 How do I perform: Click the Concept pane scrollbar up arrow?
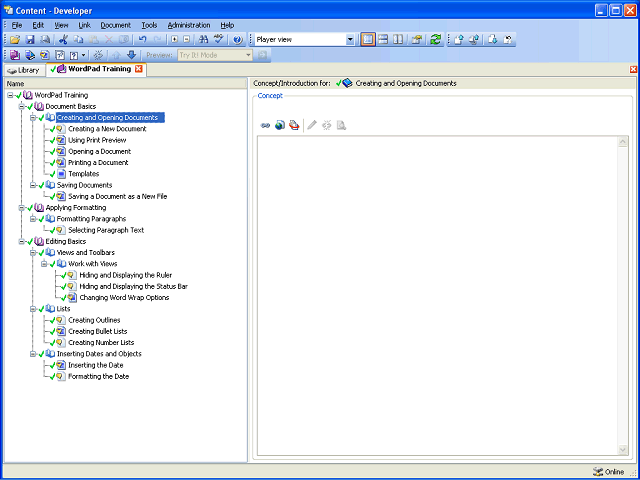pos(622,142)
